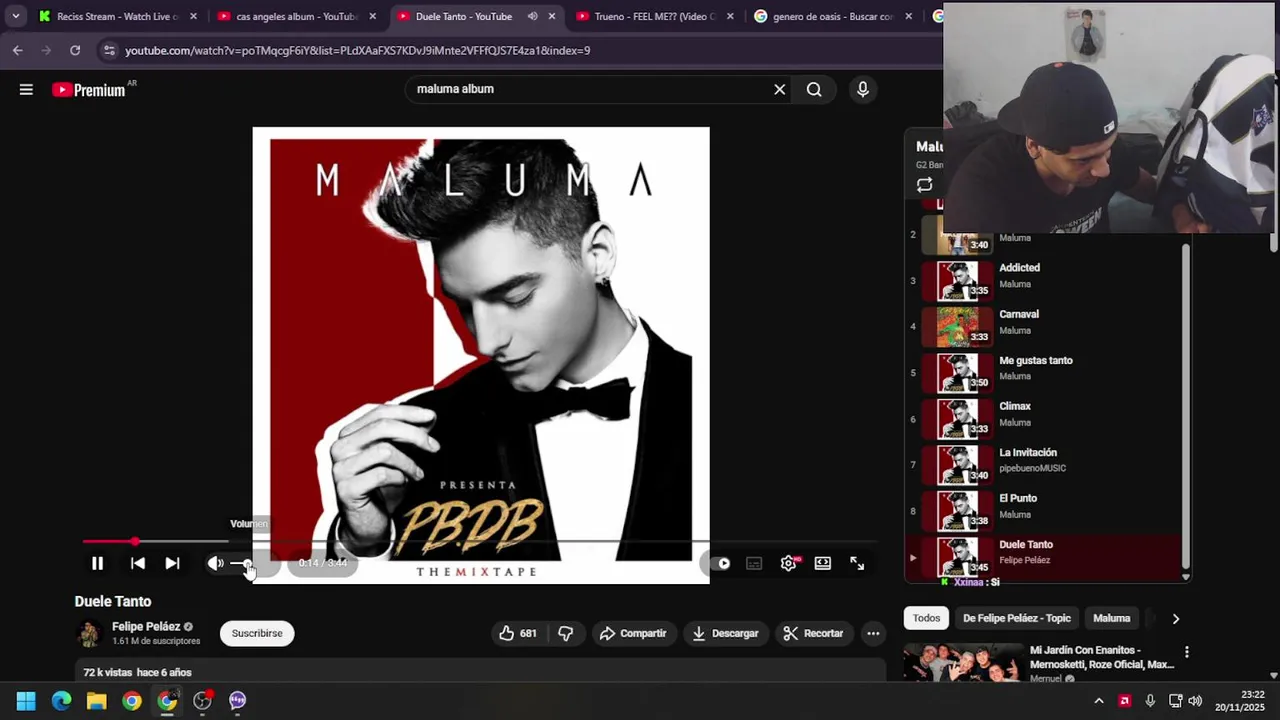Show more filter chips with right arrow
The width and height of the screenshot is (1280, 720).
tap(1176, 619)
